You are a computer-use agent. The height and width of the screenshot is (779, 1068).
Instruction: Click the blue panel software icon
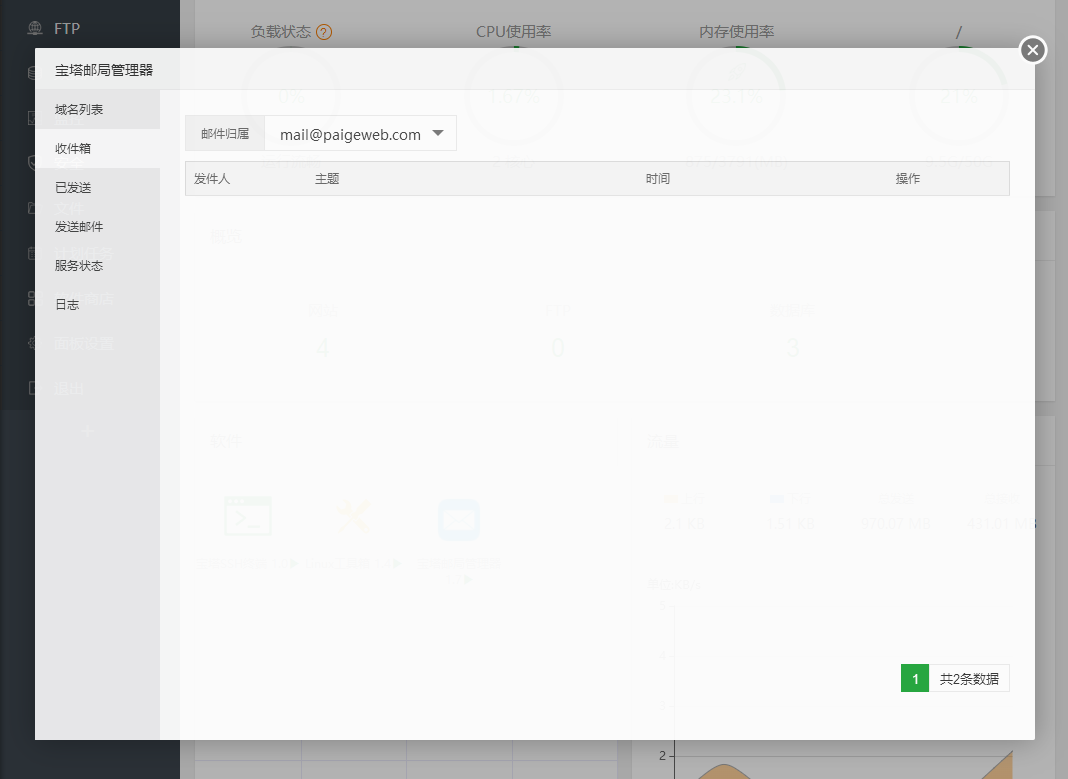click(458, 519)
